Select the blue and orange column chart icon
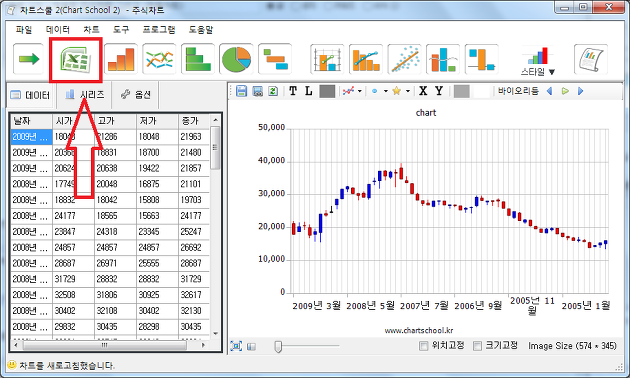Image resolution: width=630 pixels, height=378 pixels. pyautogui.click(x=443, y=60)
